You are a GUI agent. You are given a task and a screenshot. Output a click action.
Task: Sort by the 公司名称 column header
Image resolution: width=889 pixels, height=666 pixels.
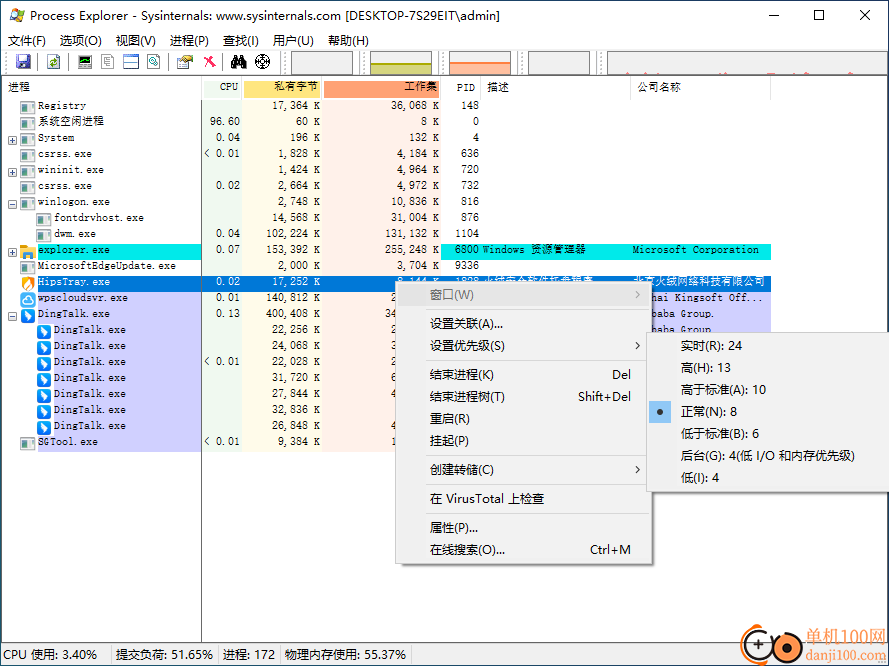point(700,87)
